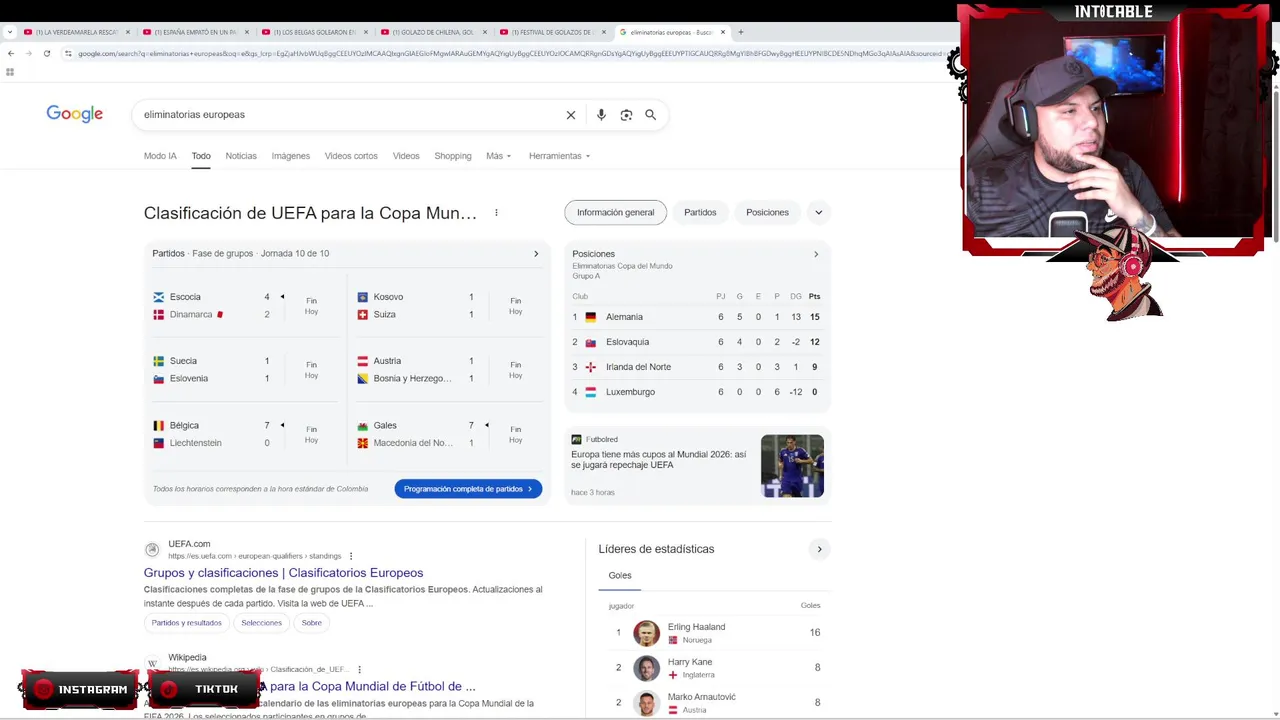The height and width of the screenshot is (720, 1280).
Task: Click the Selecciones sitelink chip
Action: pyautogui.click(x=261, y=623)
